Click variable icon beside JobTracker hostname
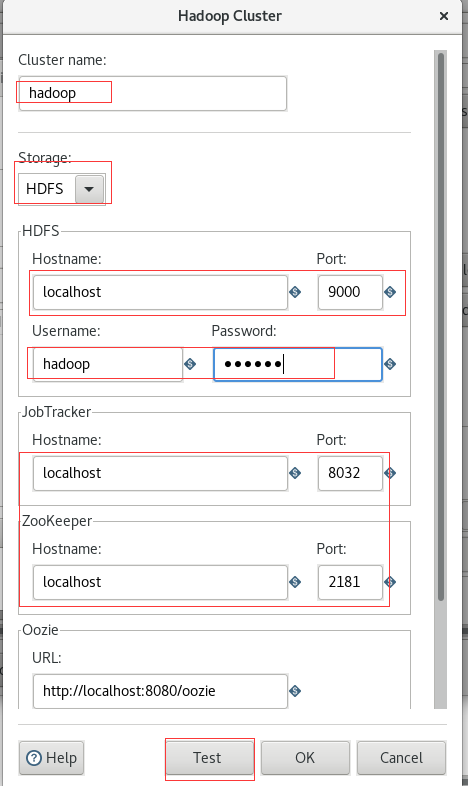This screenshot has width=468, height=786. point(295,473)
